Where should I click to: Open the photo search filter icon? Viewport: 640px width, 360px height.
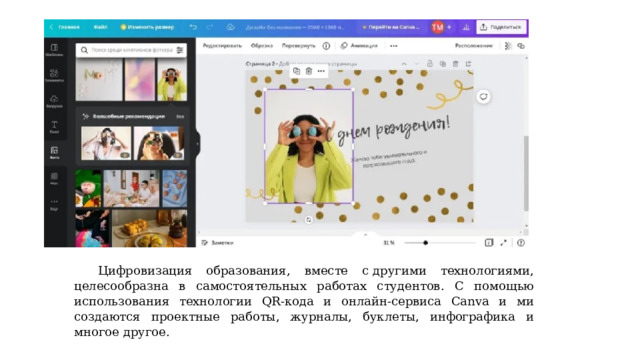[180, 50]
